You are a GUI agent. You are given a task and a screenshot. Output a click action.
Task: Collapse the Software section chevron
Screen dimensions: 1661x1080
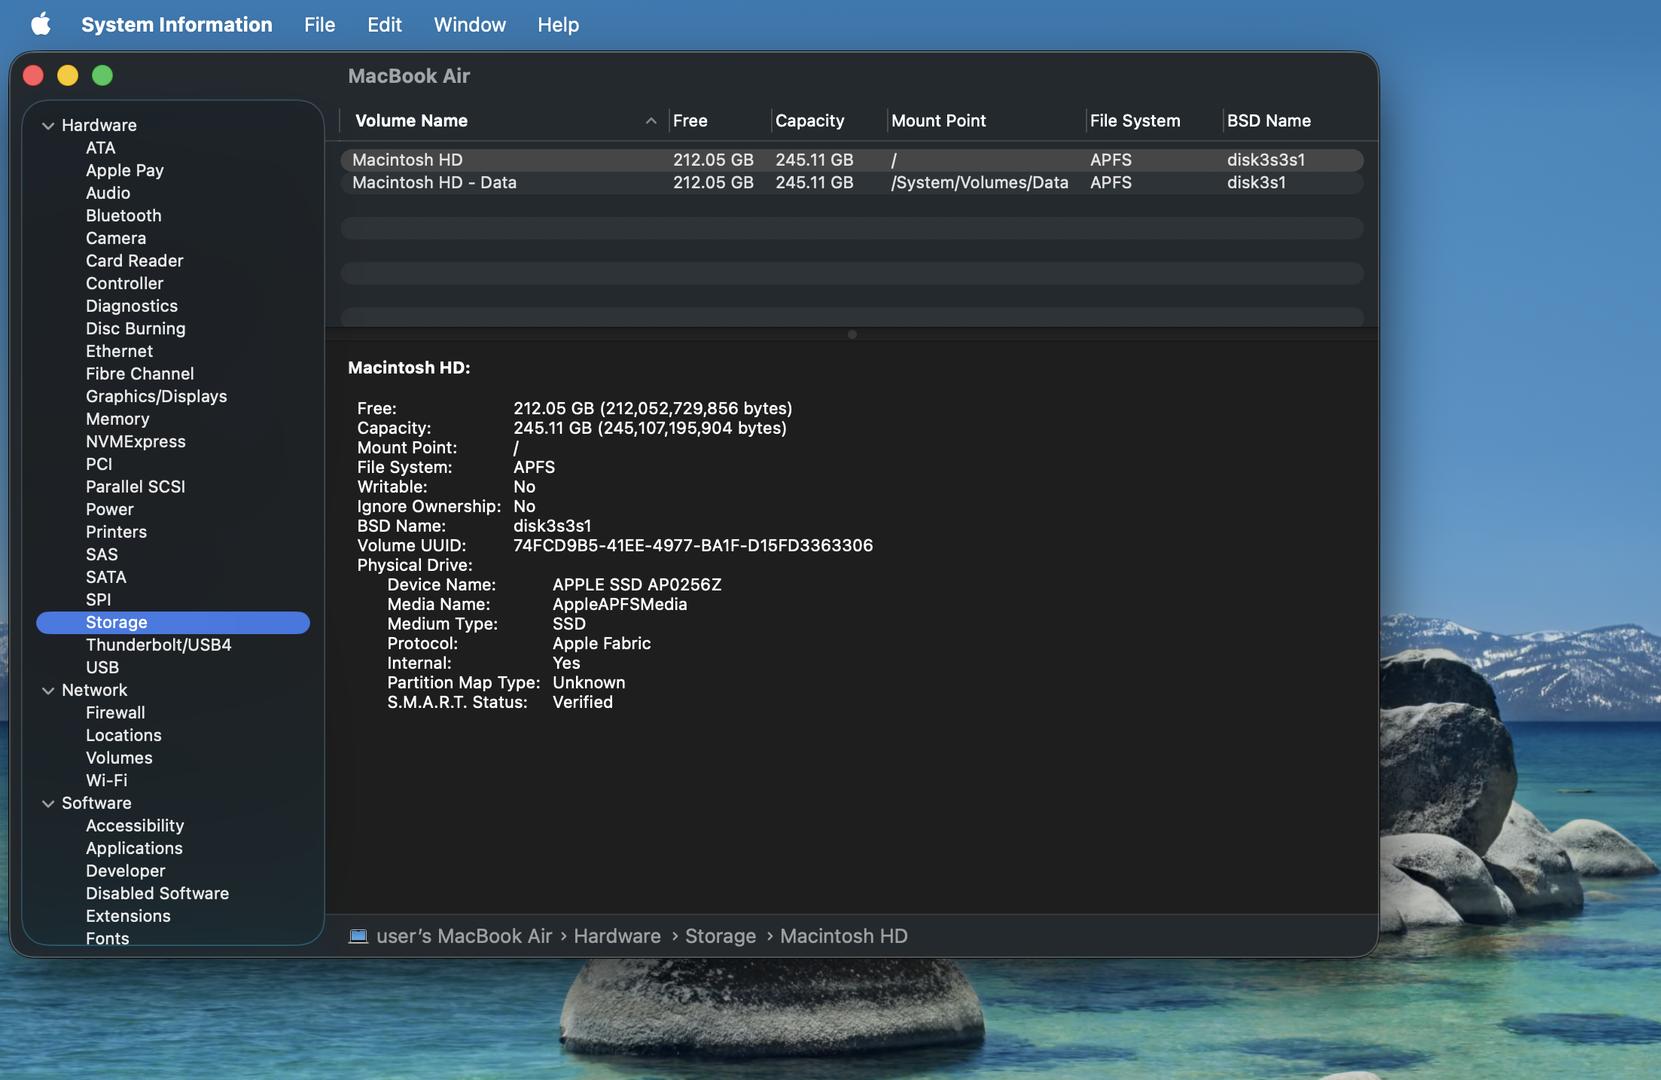(x=48, y=804)
